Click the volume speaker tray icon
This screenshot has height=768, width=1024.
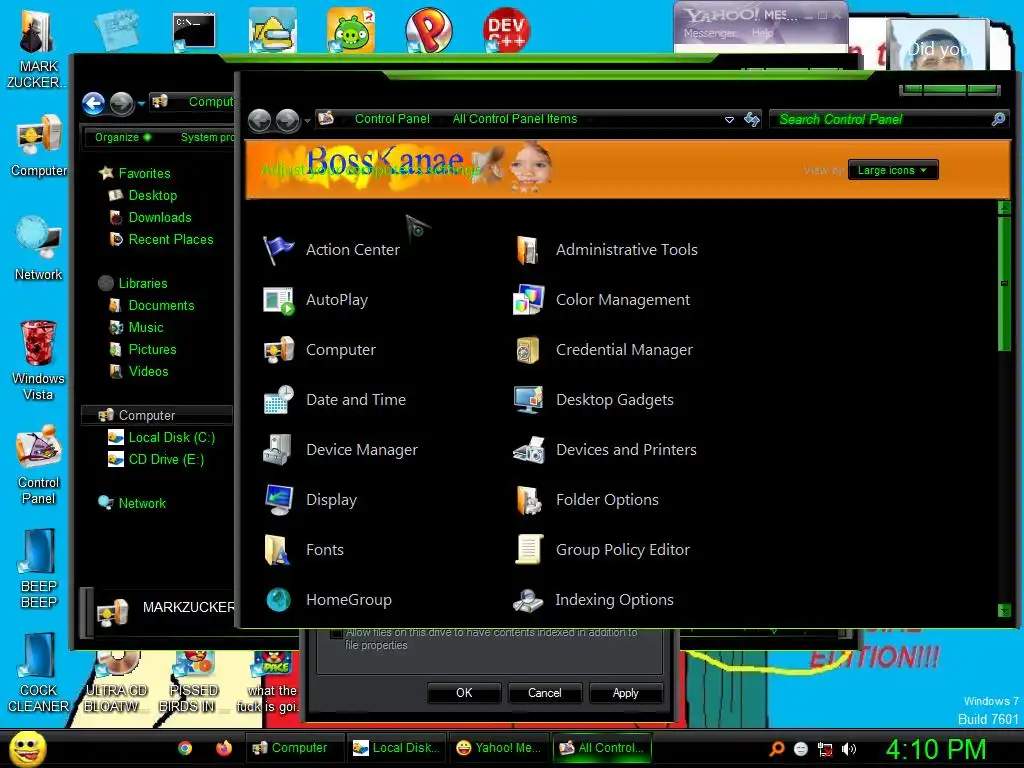[x=849, y=750]
